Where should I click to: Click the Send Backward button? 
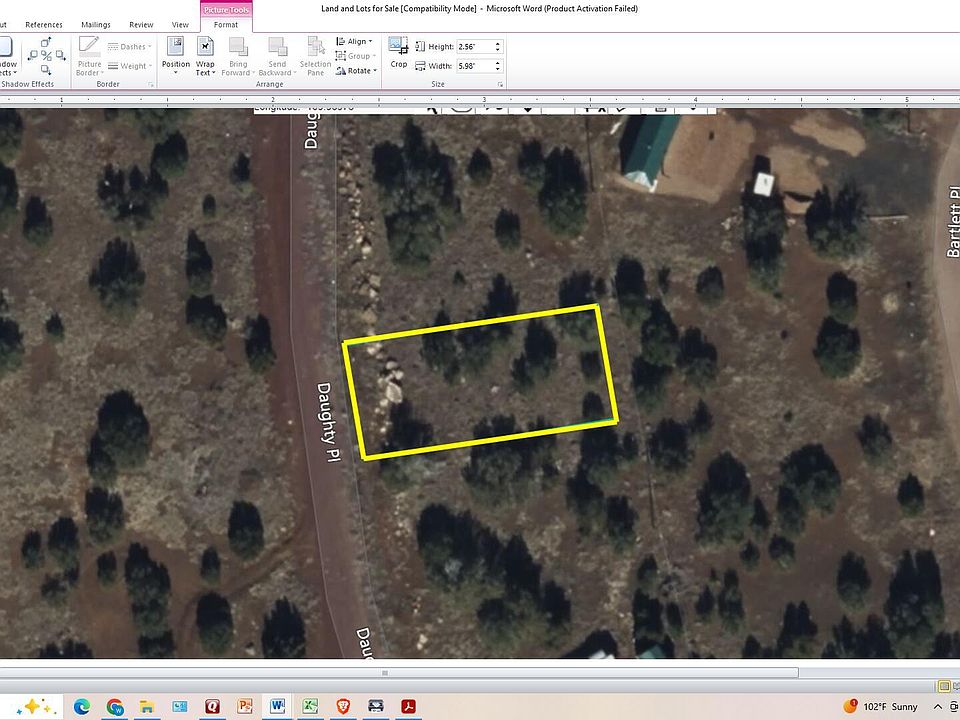[277, 56]
